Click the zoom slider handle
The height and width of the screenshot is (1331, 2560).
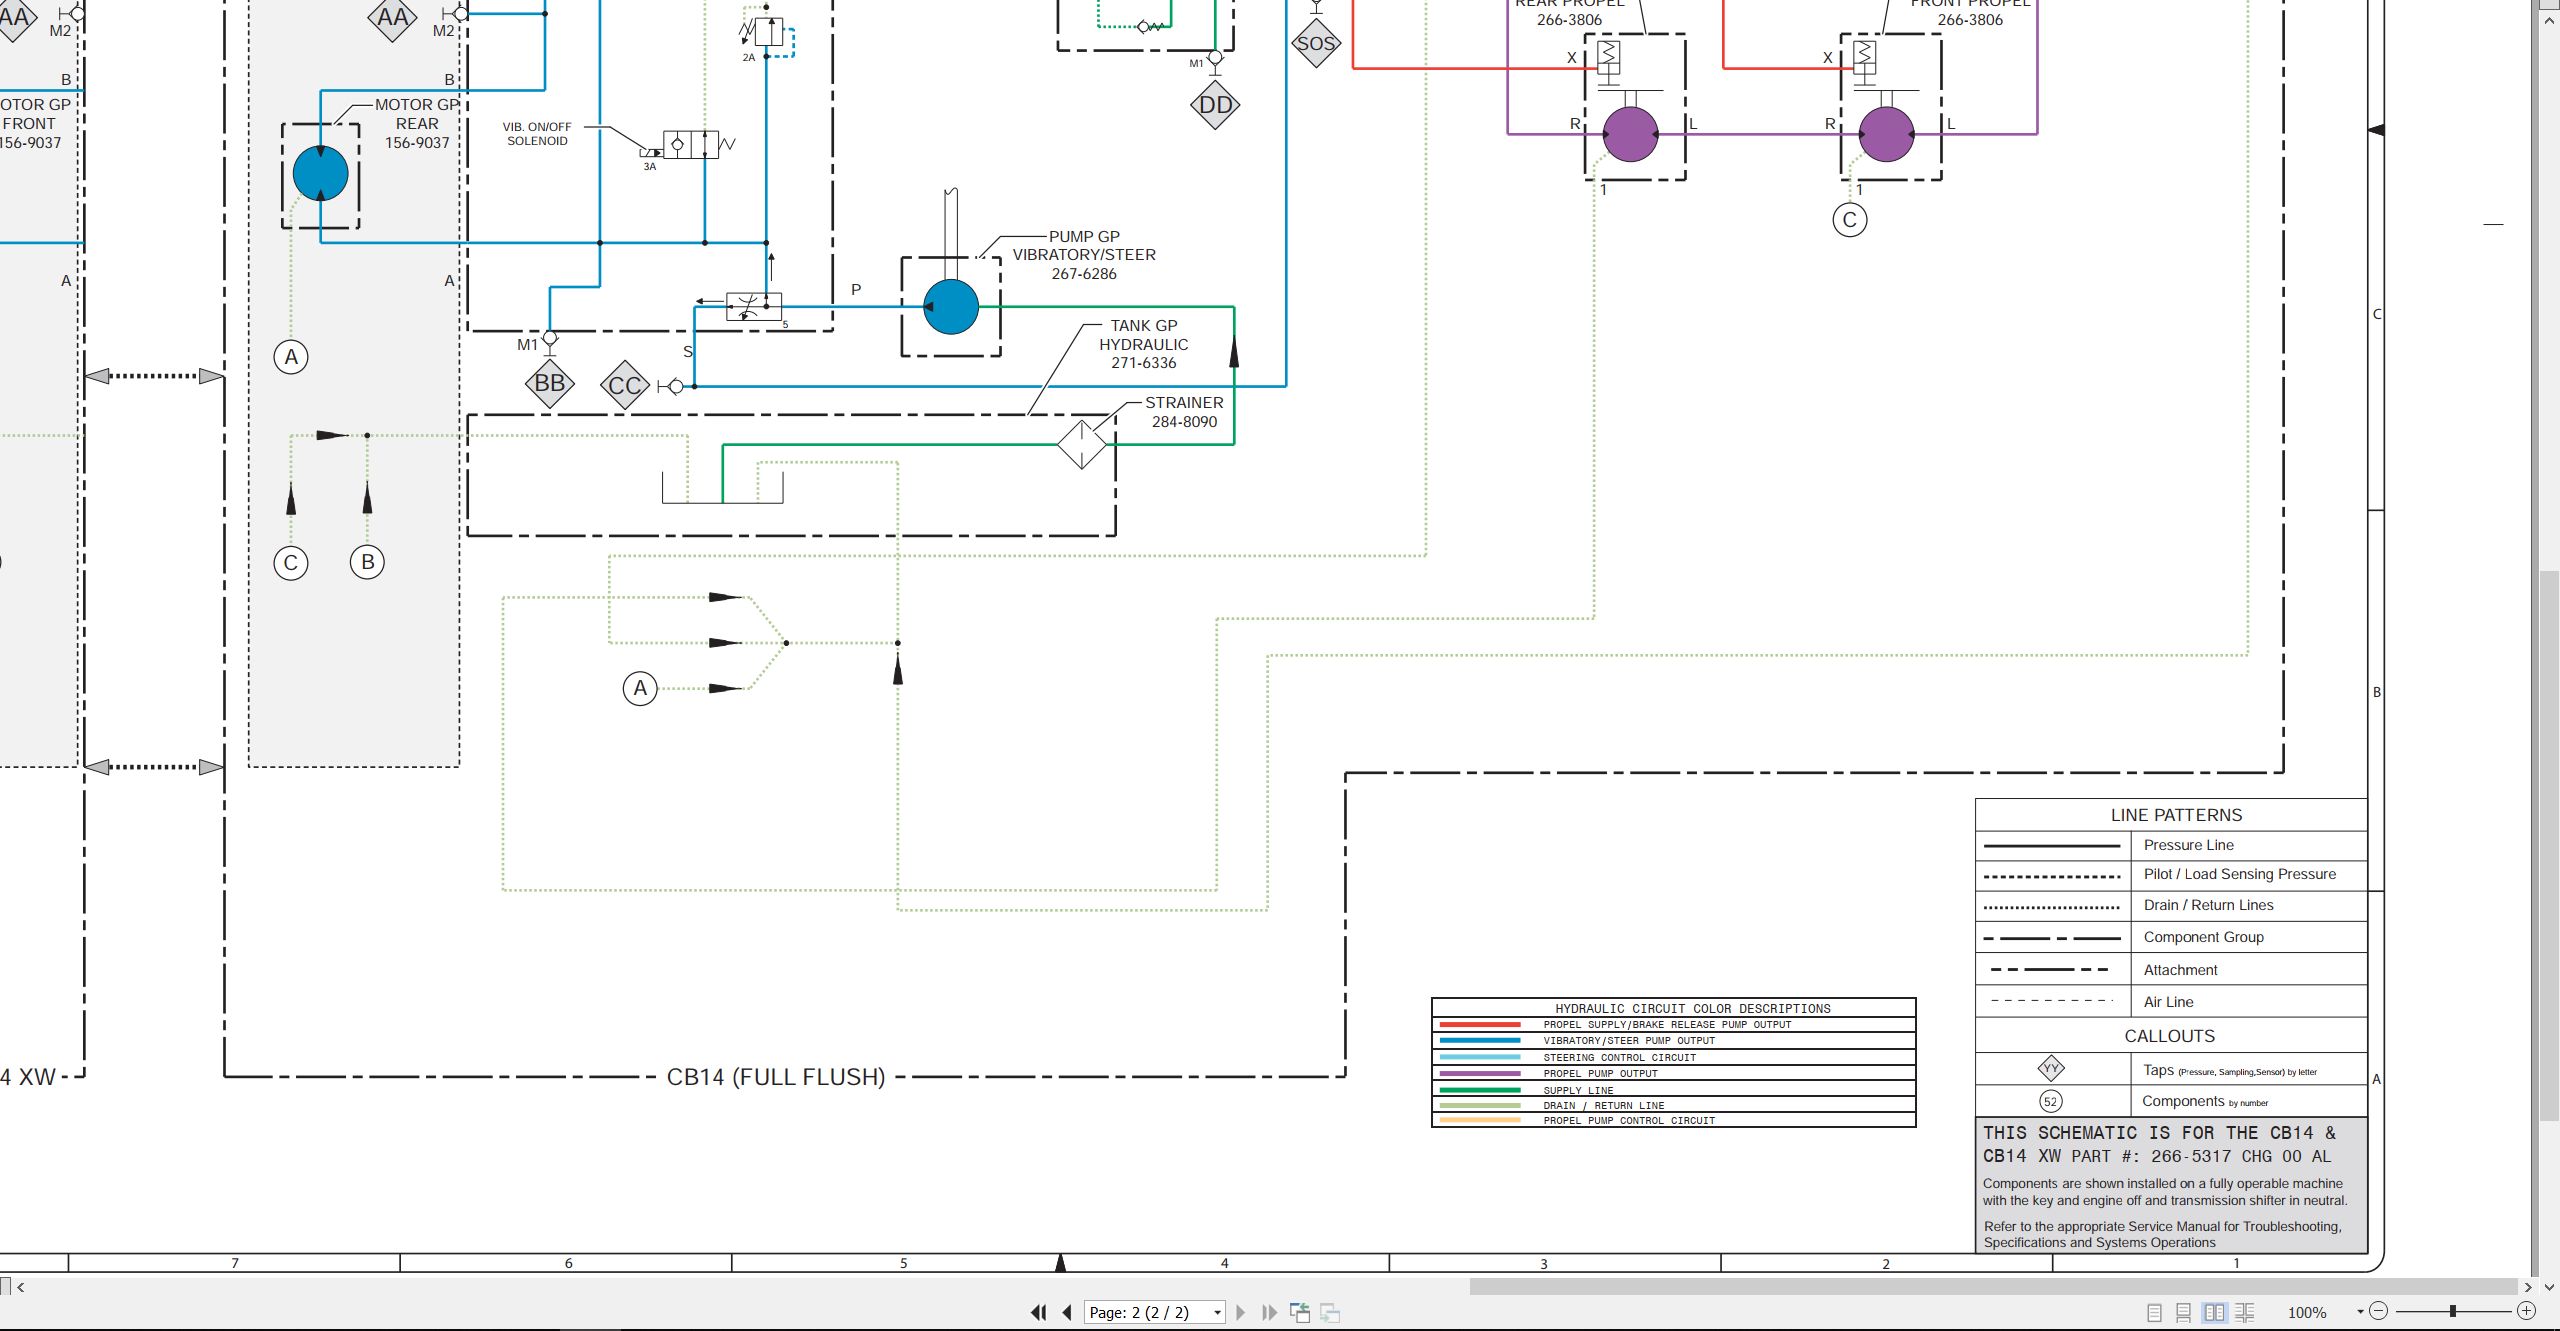point(2452,1311)
